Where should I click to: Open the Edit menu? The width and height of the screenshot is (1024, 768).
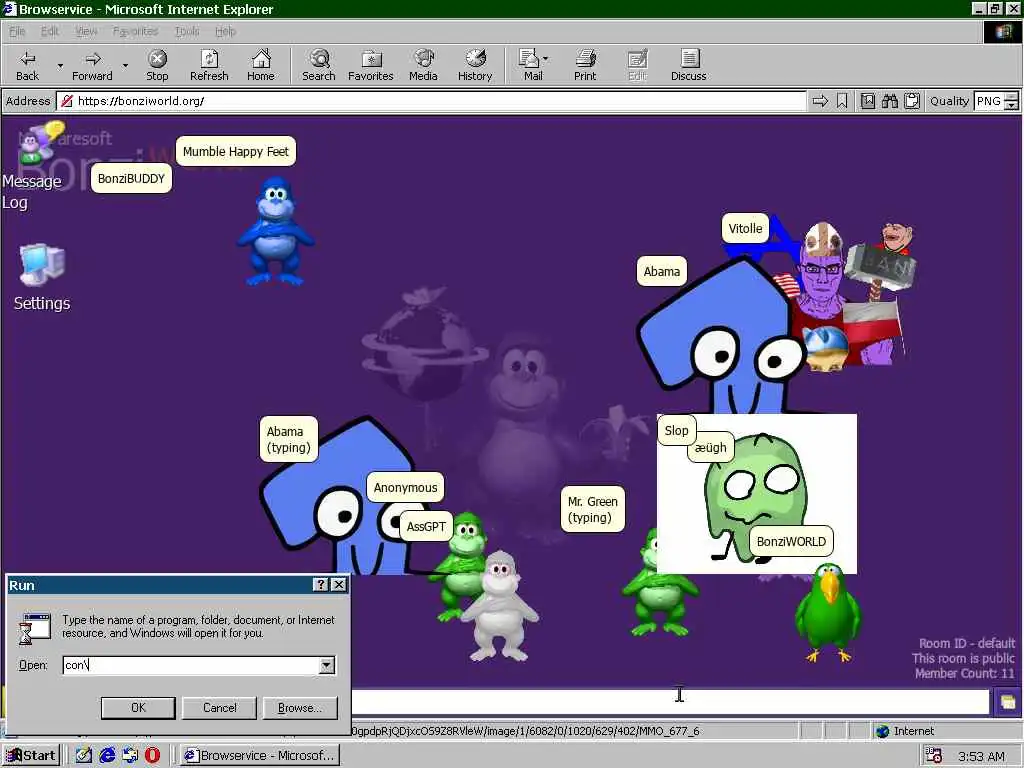50,31
